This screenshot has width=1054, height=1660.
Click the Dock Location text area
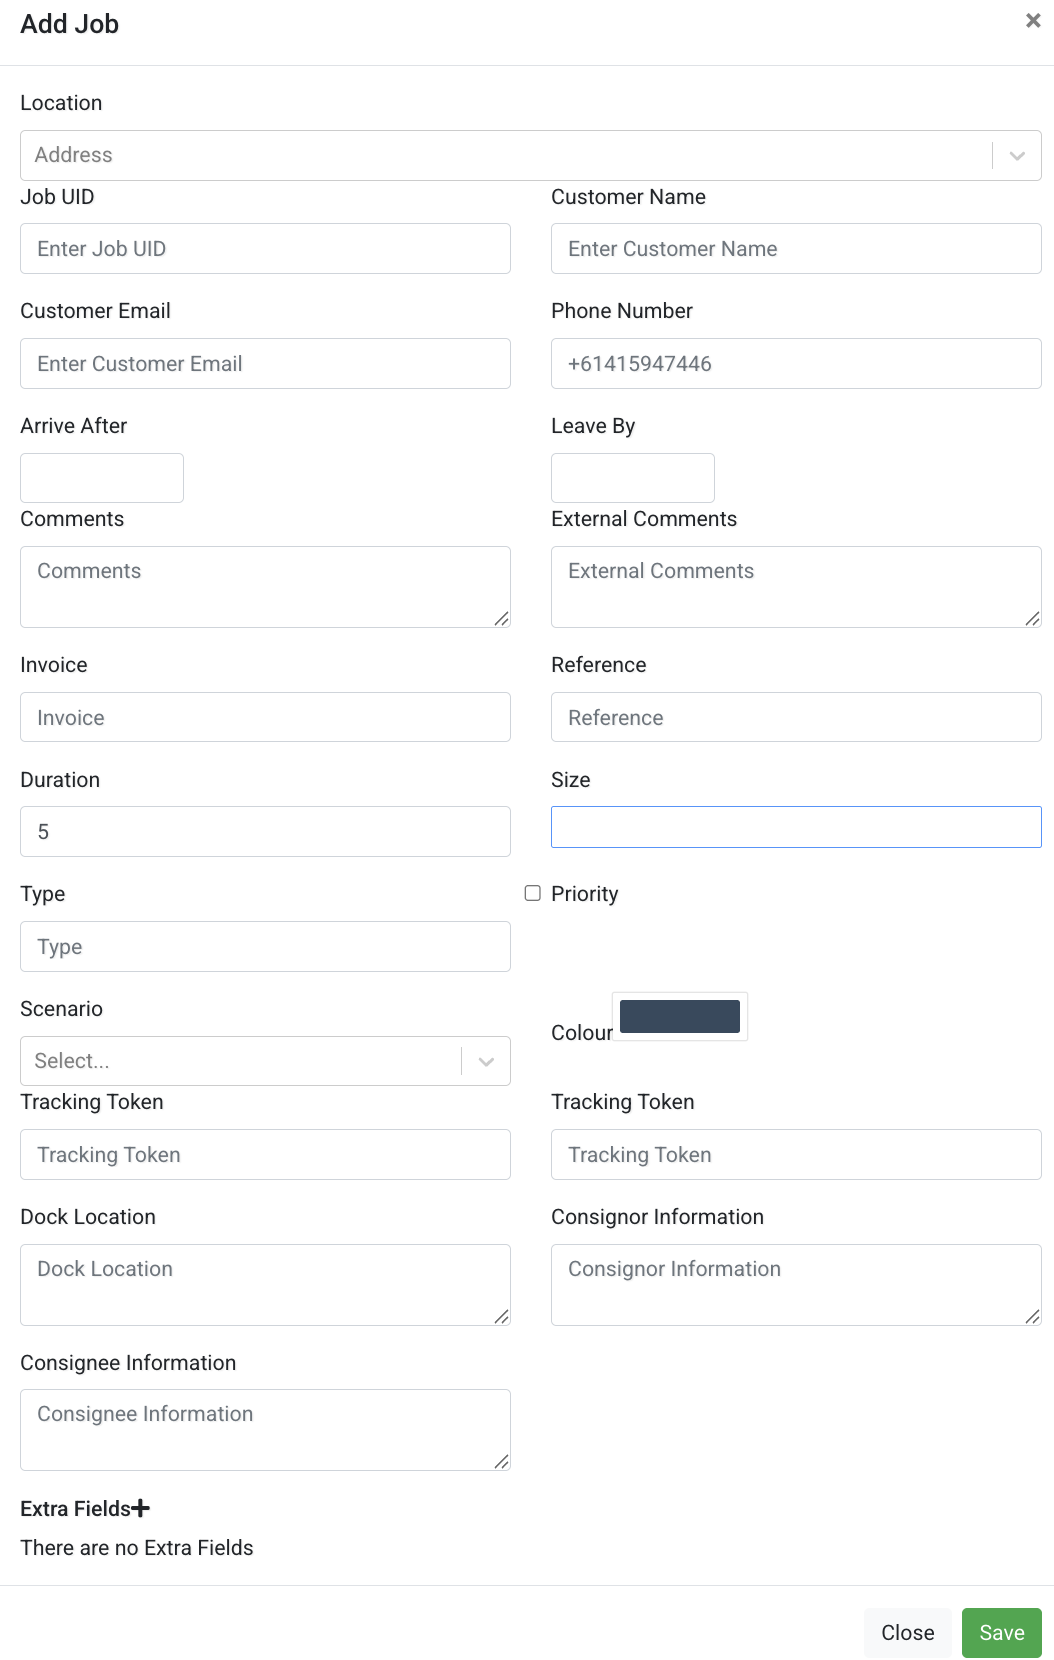265,1284
